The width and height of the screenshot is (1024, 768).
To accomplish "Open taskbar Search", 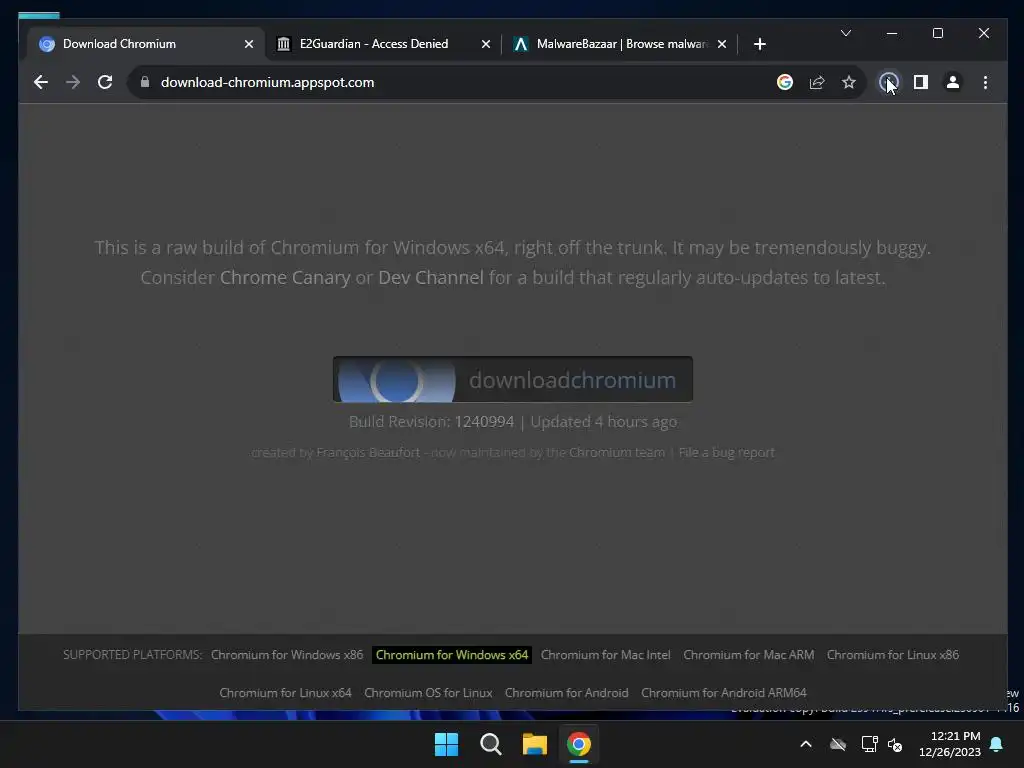I will tap(490, 744).
